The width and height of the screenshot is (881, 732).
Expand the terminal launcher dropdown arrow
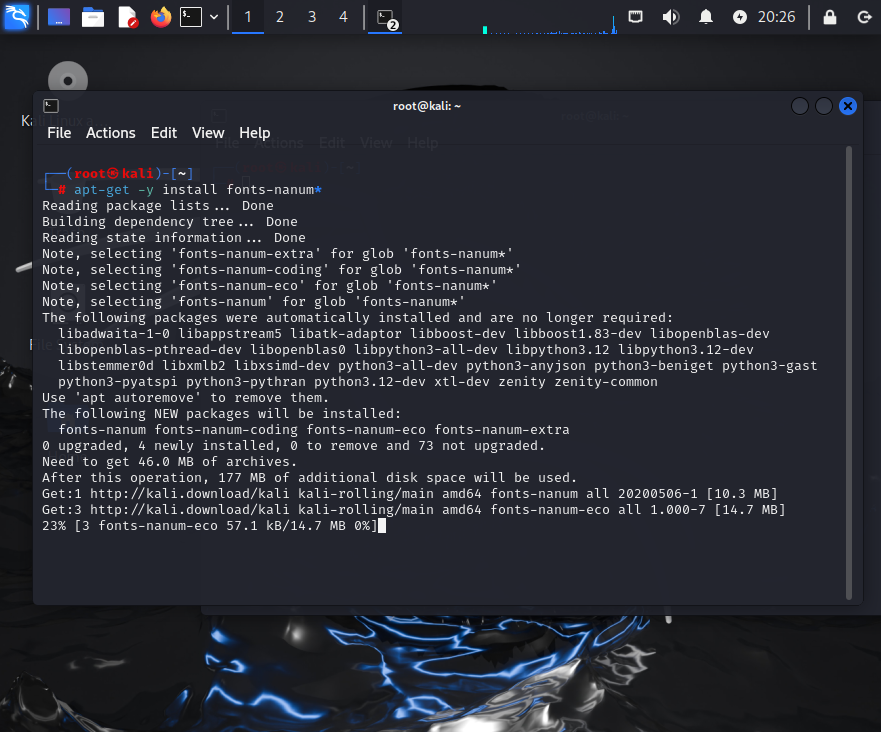tap(214, 17)
